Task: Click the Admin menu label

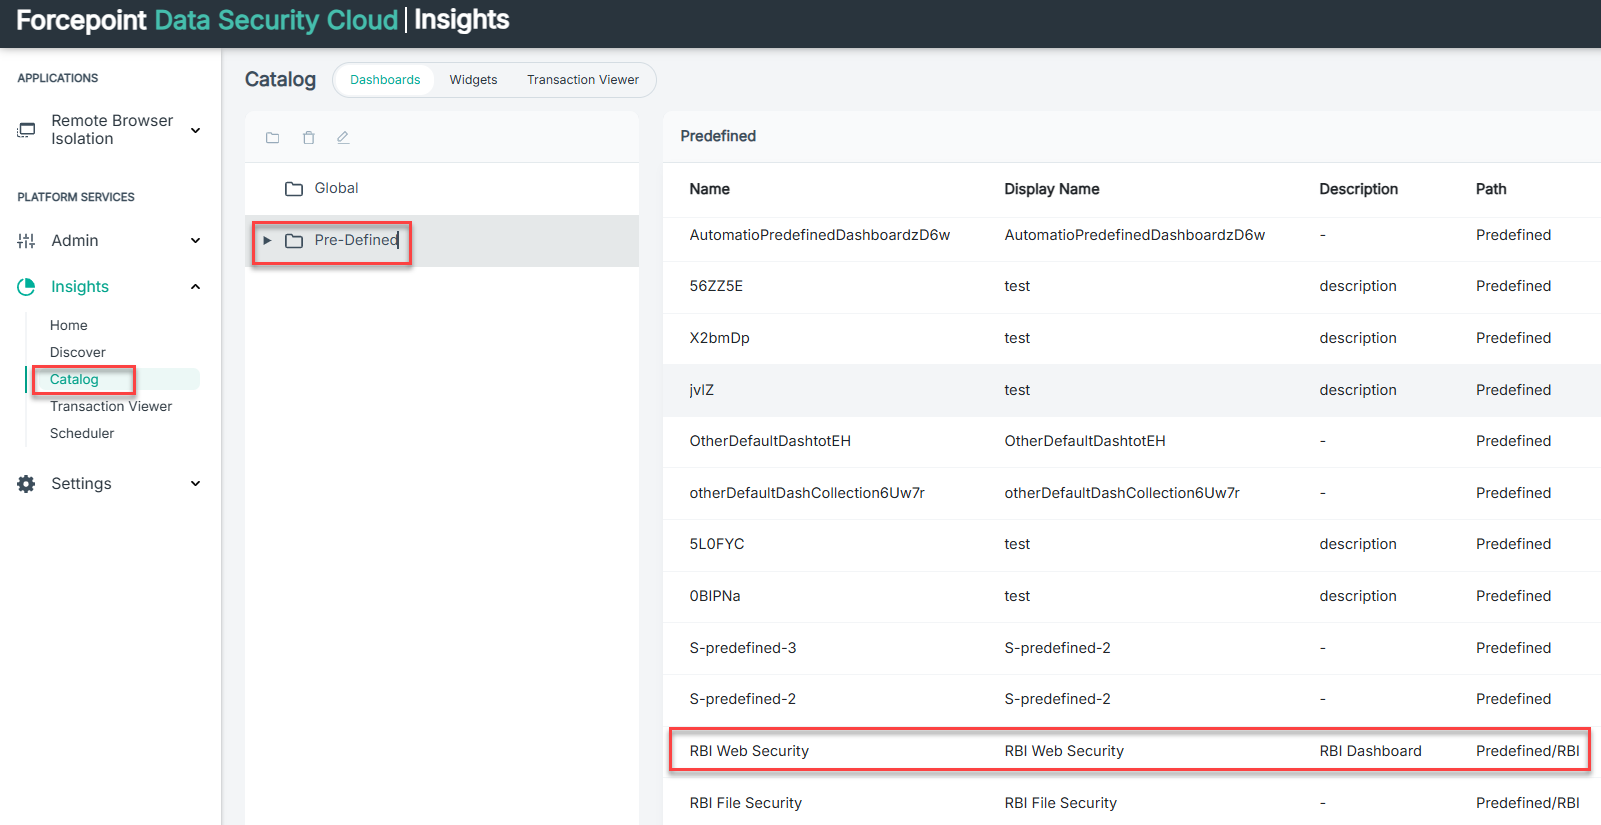Action: tap(75, 241)
